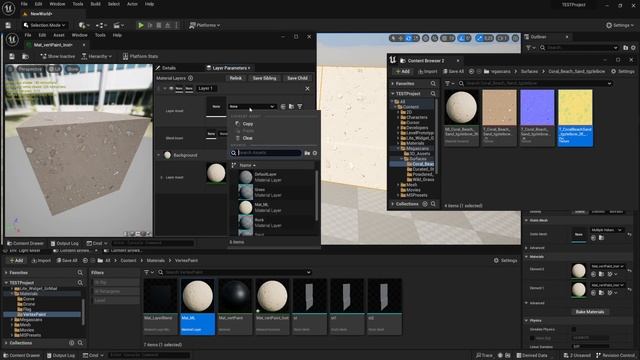Open the Layer Asset None dropdown

point(252,107)
